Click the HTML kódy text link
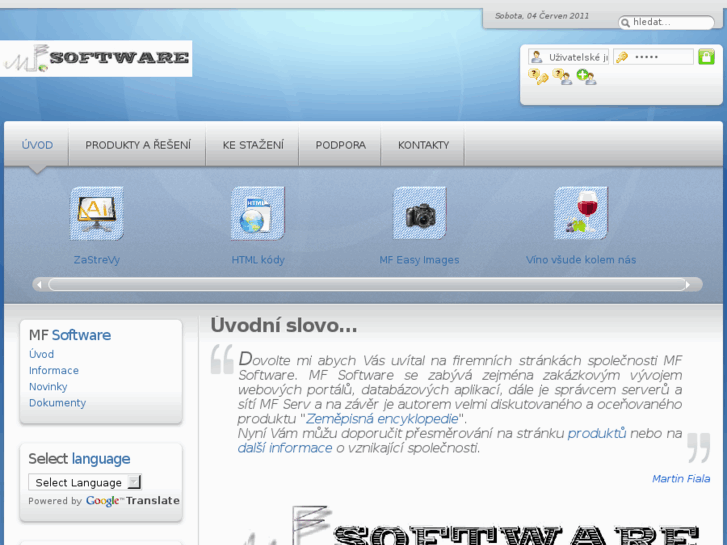This screenshot has width=727, height=545. tap(258, 260)
